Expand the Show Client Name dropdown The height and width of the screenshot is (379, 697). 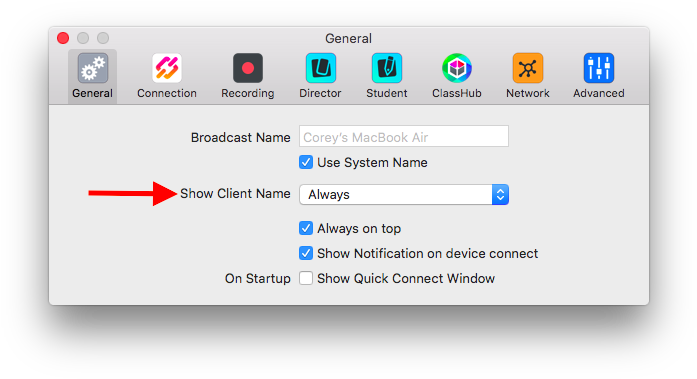pos(404,195)
